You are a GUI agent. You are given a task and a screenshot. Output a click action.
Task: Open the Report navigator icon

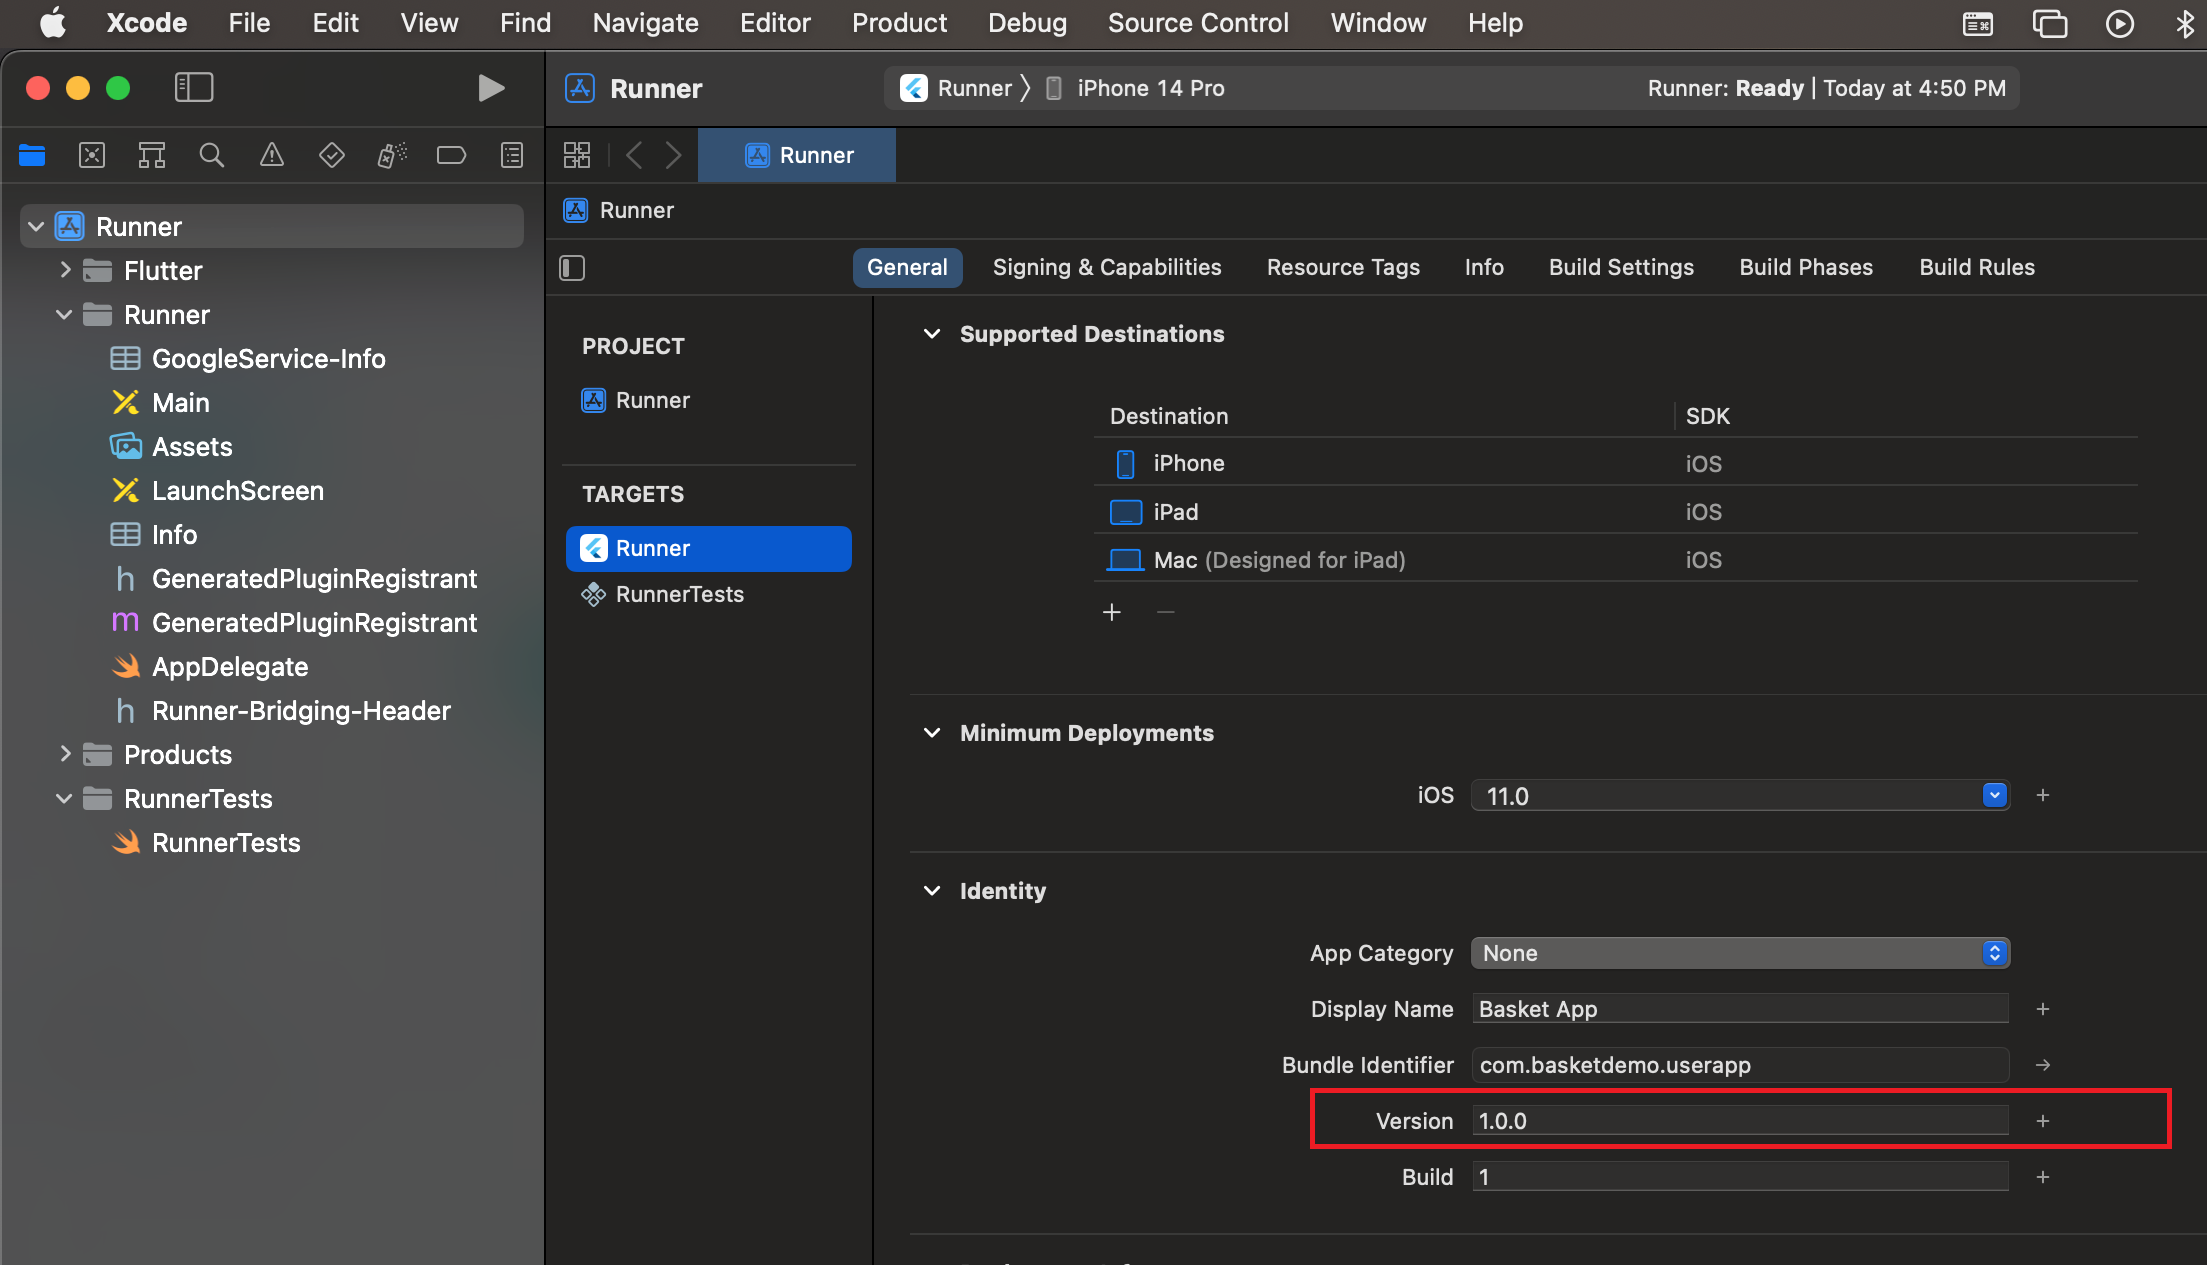click(x=512, y=155)
